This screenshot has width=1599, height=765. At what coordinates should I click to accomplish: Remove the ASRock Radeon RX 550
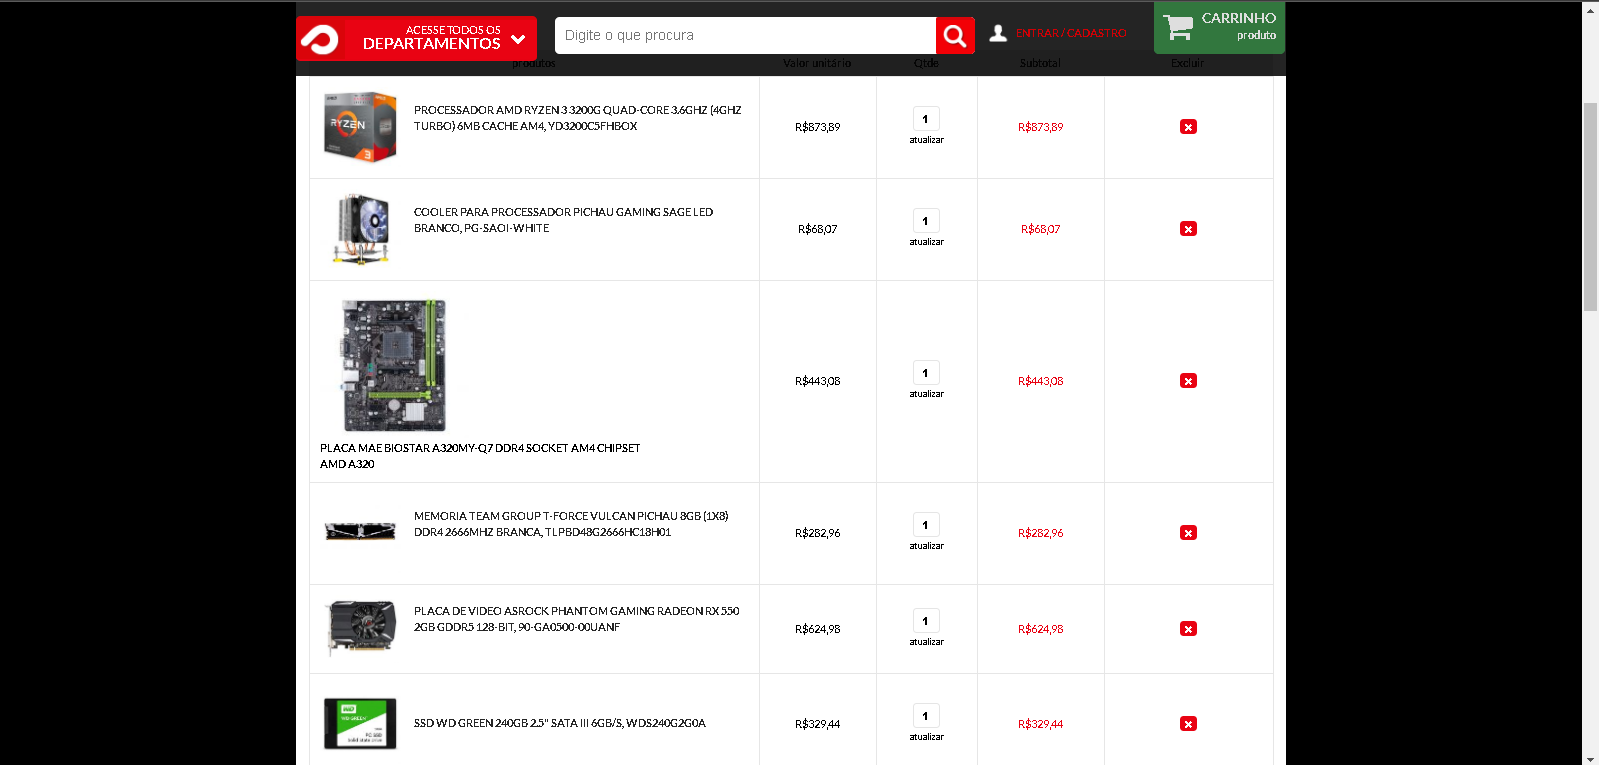tap(1188, 629)
